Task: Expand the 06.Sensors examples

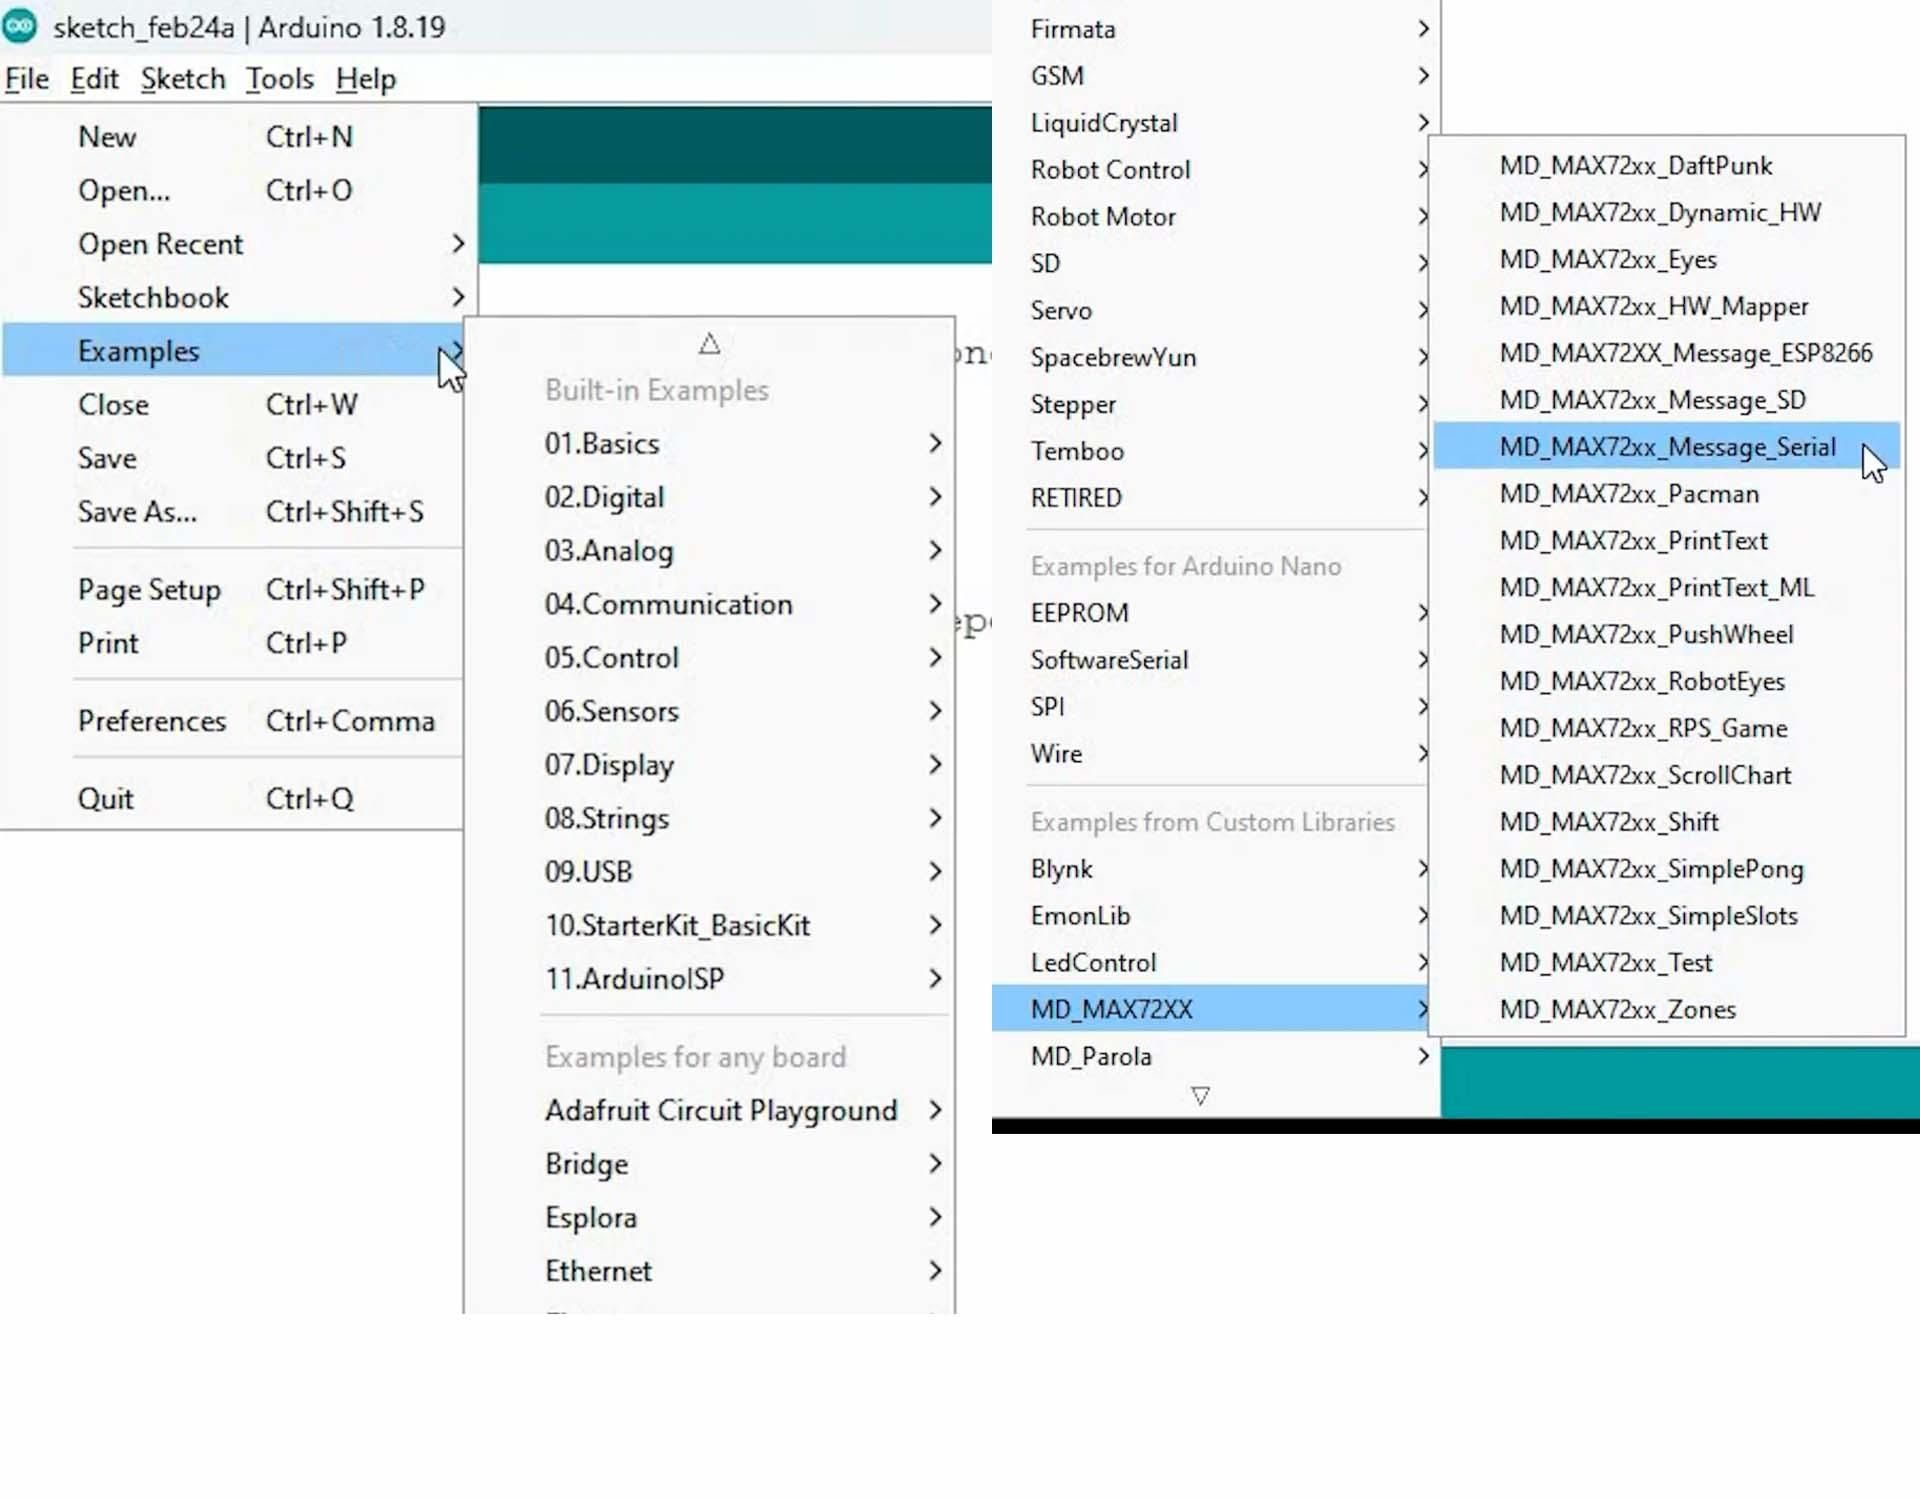Action: (710, 711)
